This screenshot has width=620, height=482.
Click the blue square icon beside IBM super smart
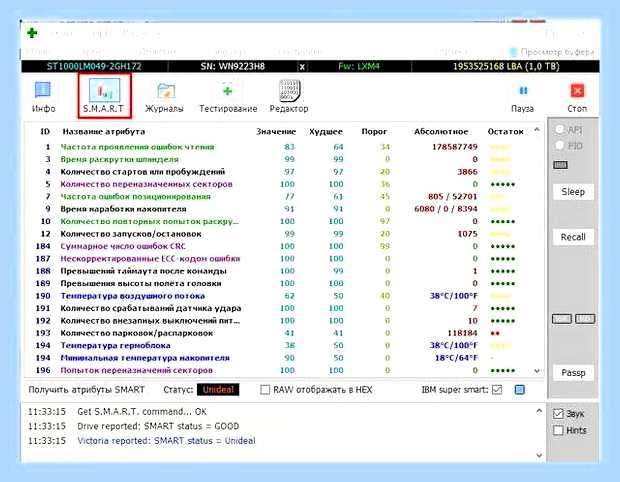pos(520,390)
